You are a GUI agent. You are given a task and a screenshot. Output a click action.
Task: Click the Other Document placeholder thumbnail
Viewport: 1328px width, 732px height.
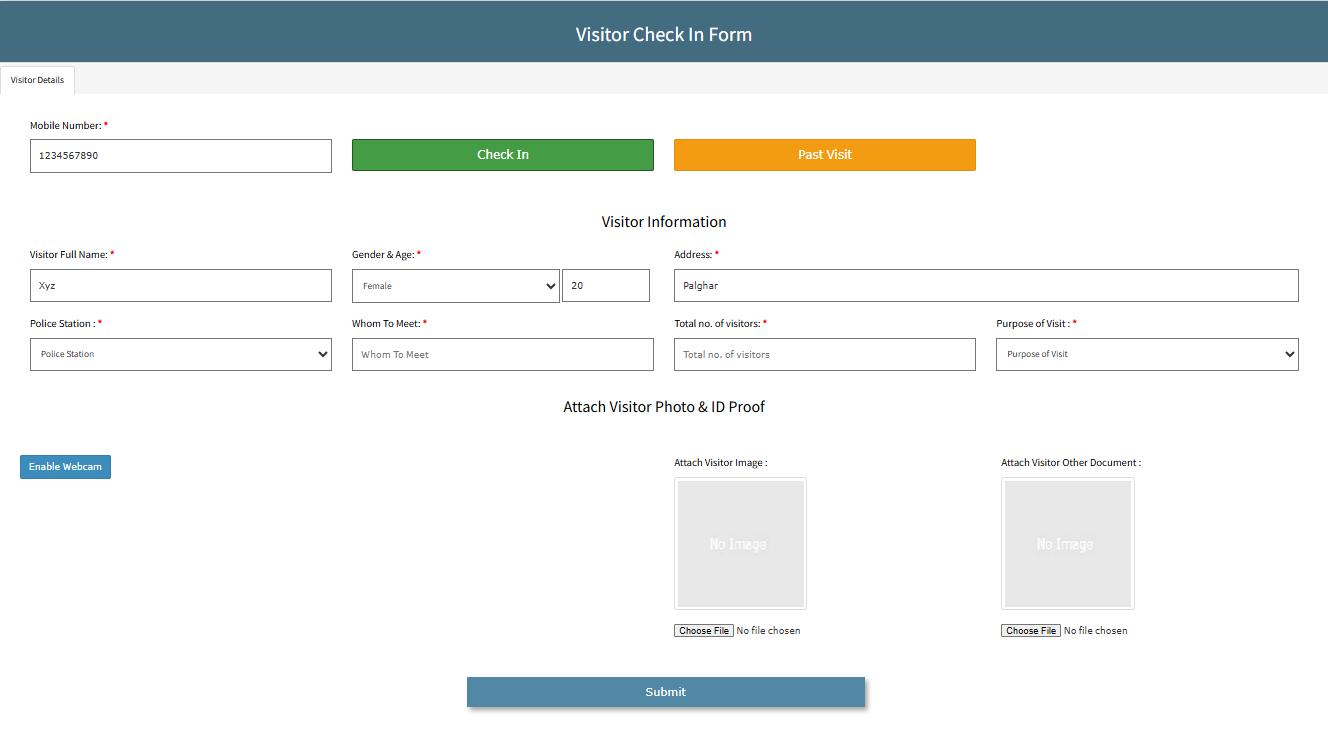pyautogui.click(x=1067, y=543)
